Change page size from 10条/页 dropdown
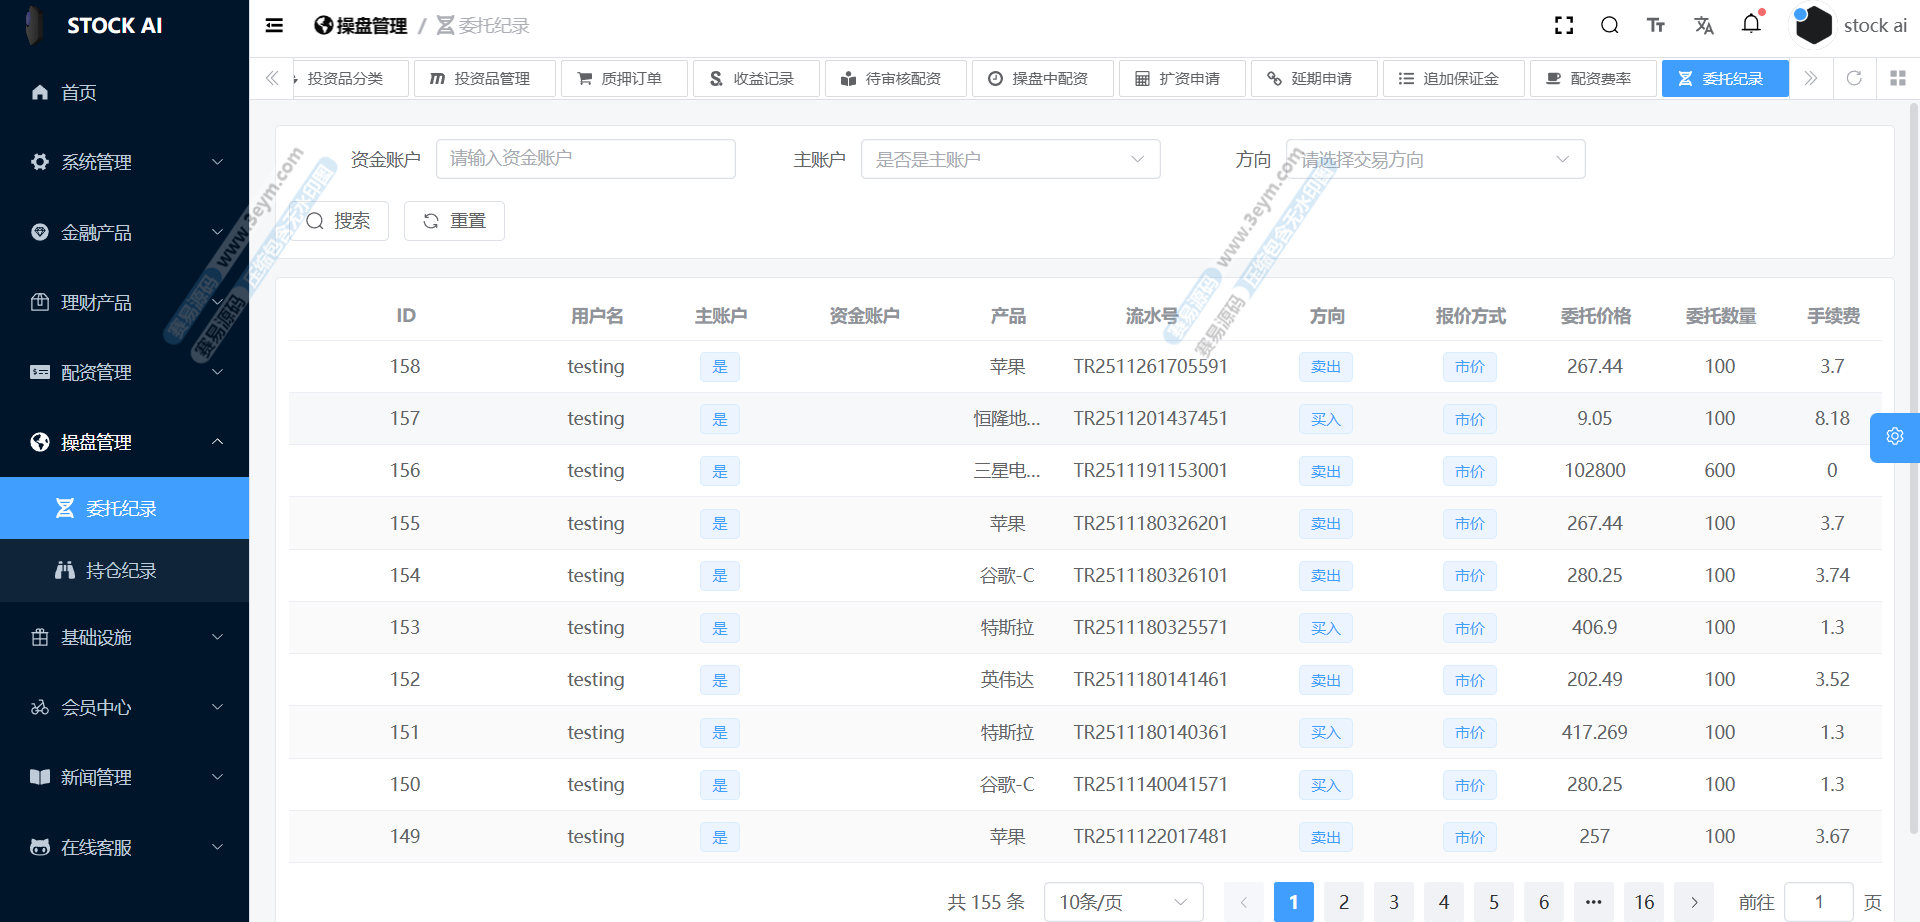The image size is (1920, 922). 1123,902
